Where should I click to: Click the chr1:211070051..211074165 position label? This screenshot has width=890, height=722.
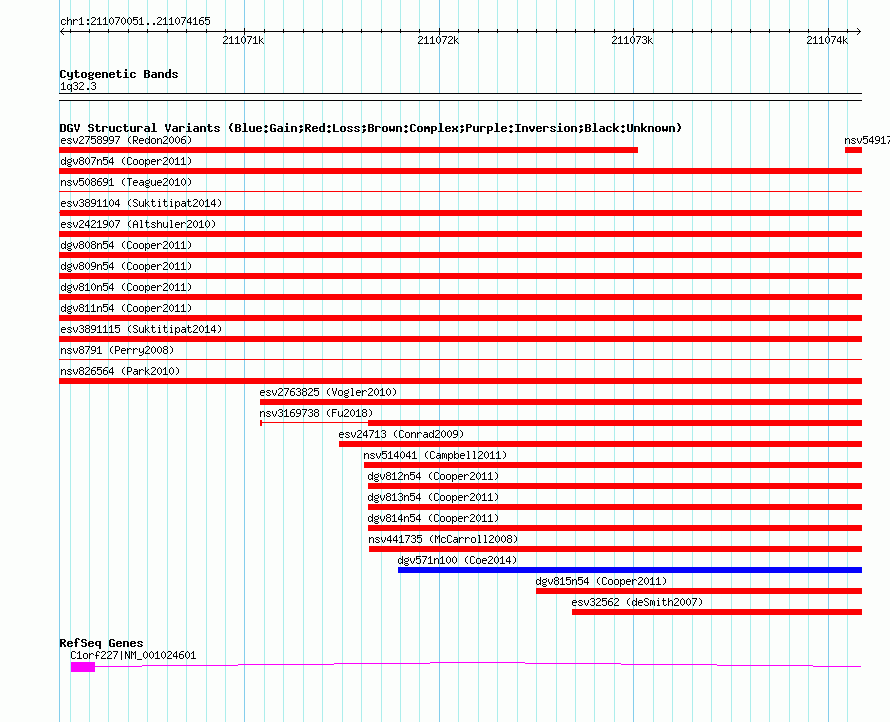135,21
